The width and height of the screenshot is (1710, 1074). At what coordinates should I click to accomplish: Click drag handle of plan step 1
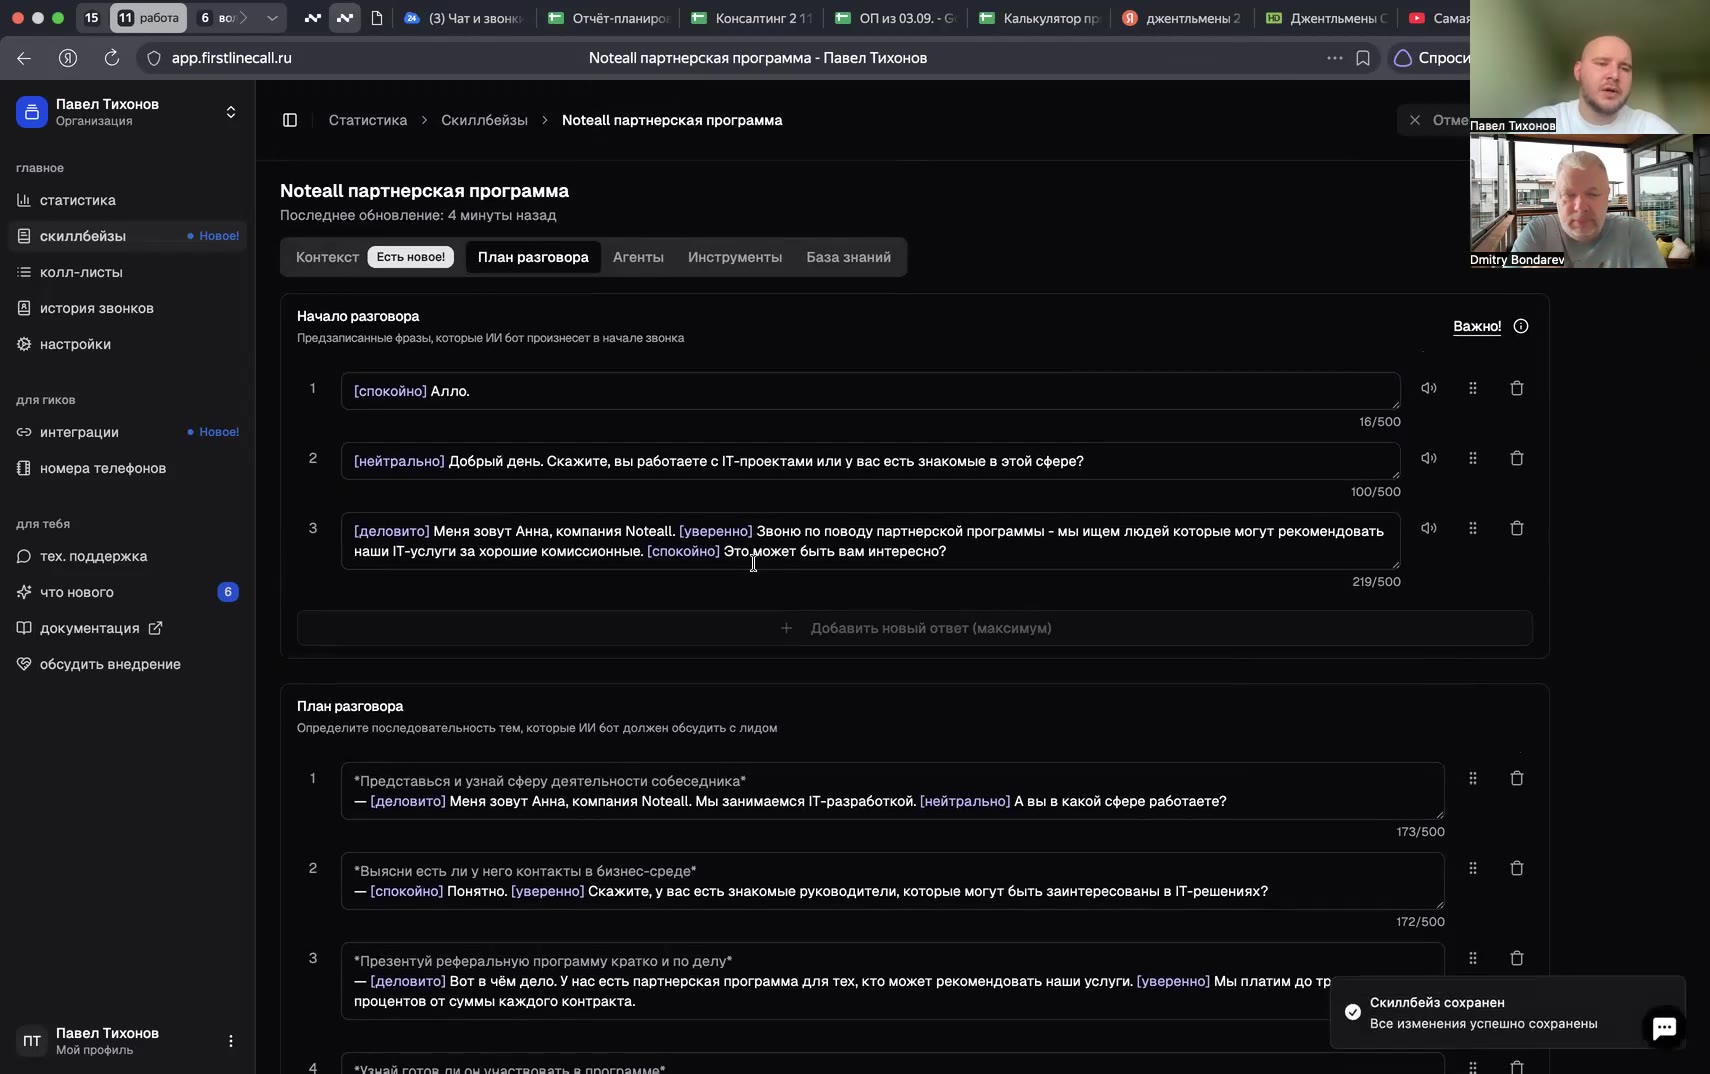pos(1473,778)
